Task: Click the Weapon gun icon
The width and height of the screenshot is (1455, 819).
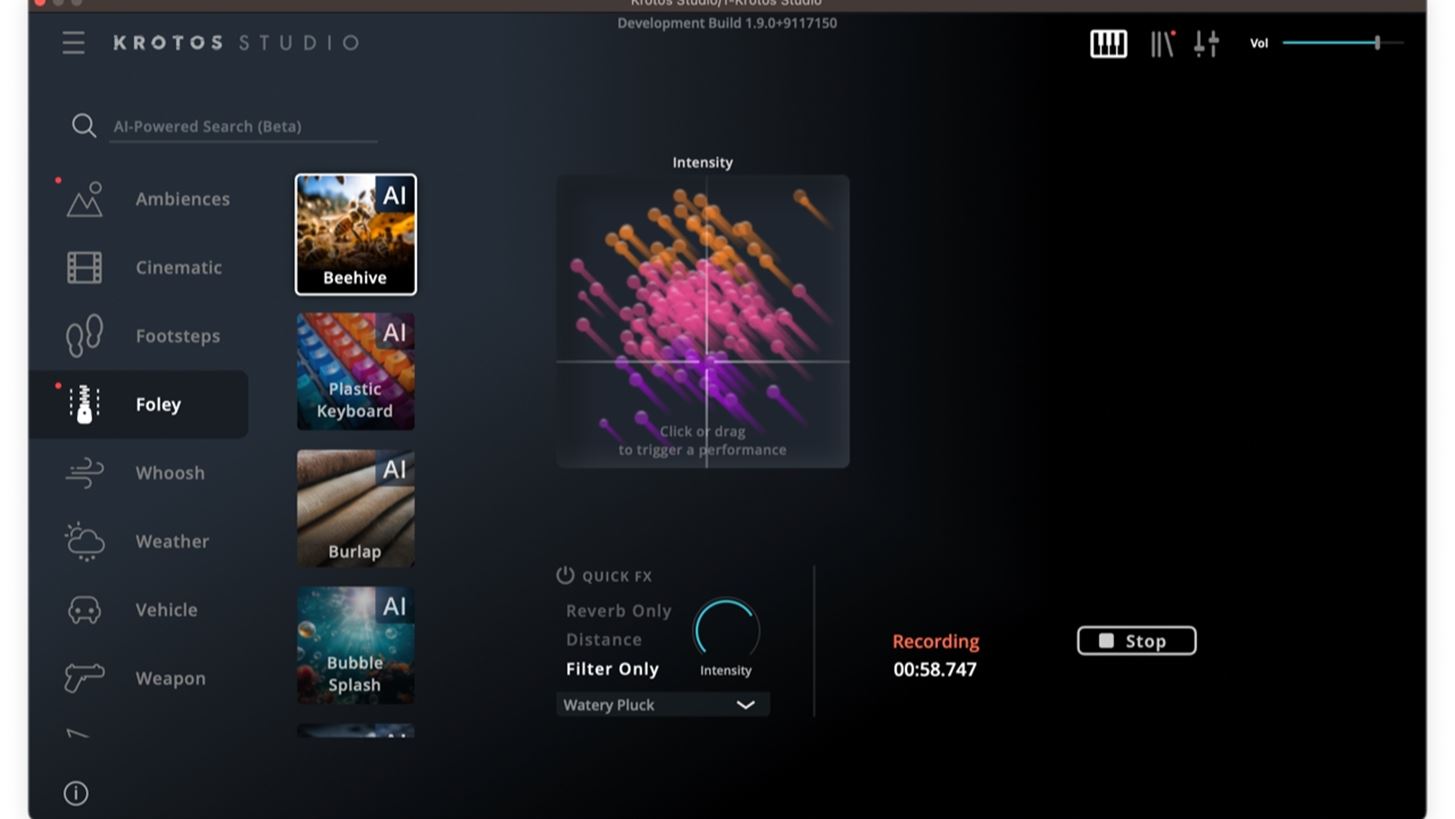Action: tap(85, 678)
